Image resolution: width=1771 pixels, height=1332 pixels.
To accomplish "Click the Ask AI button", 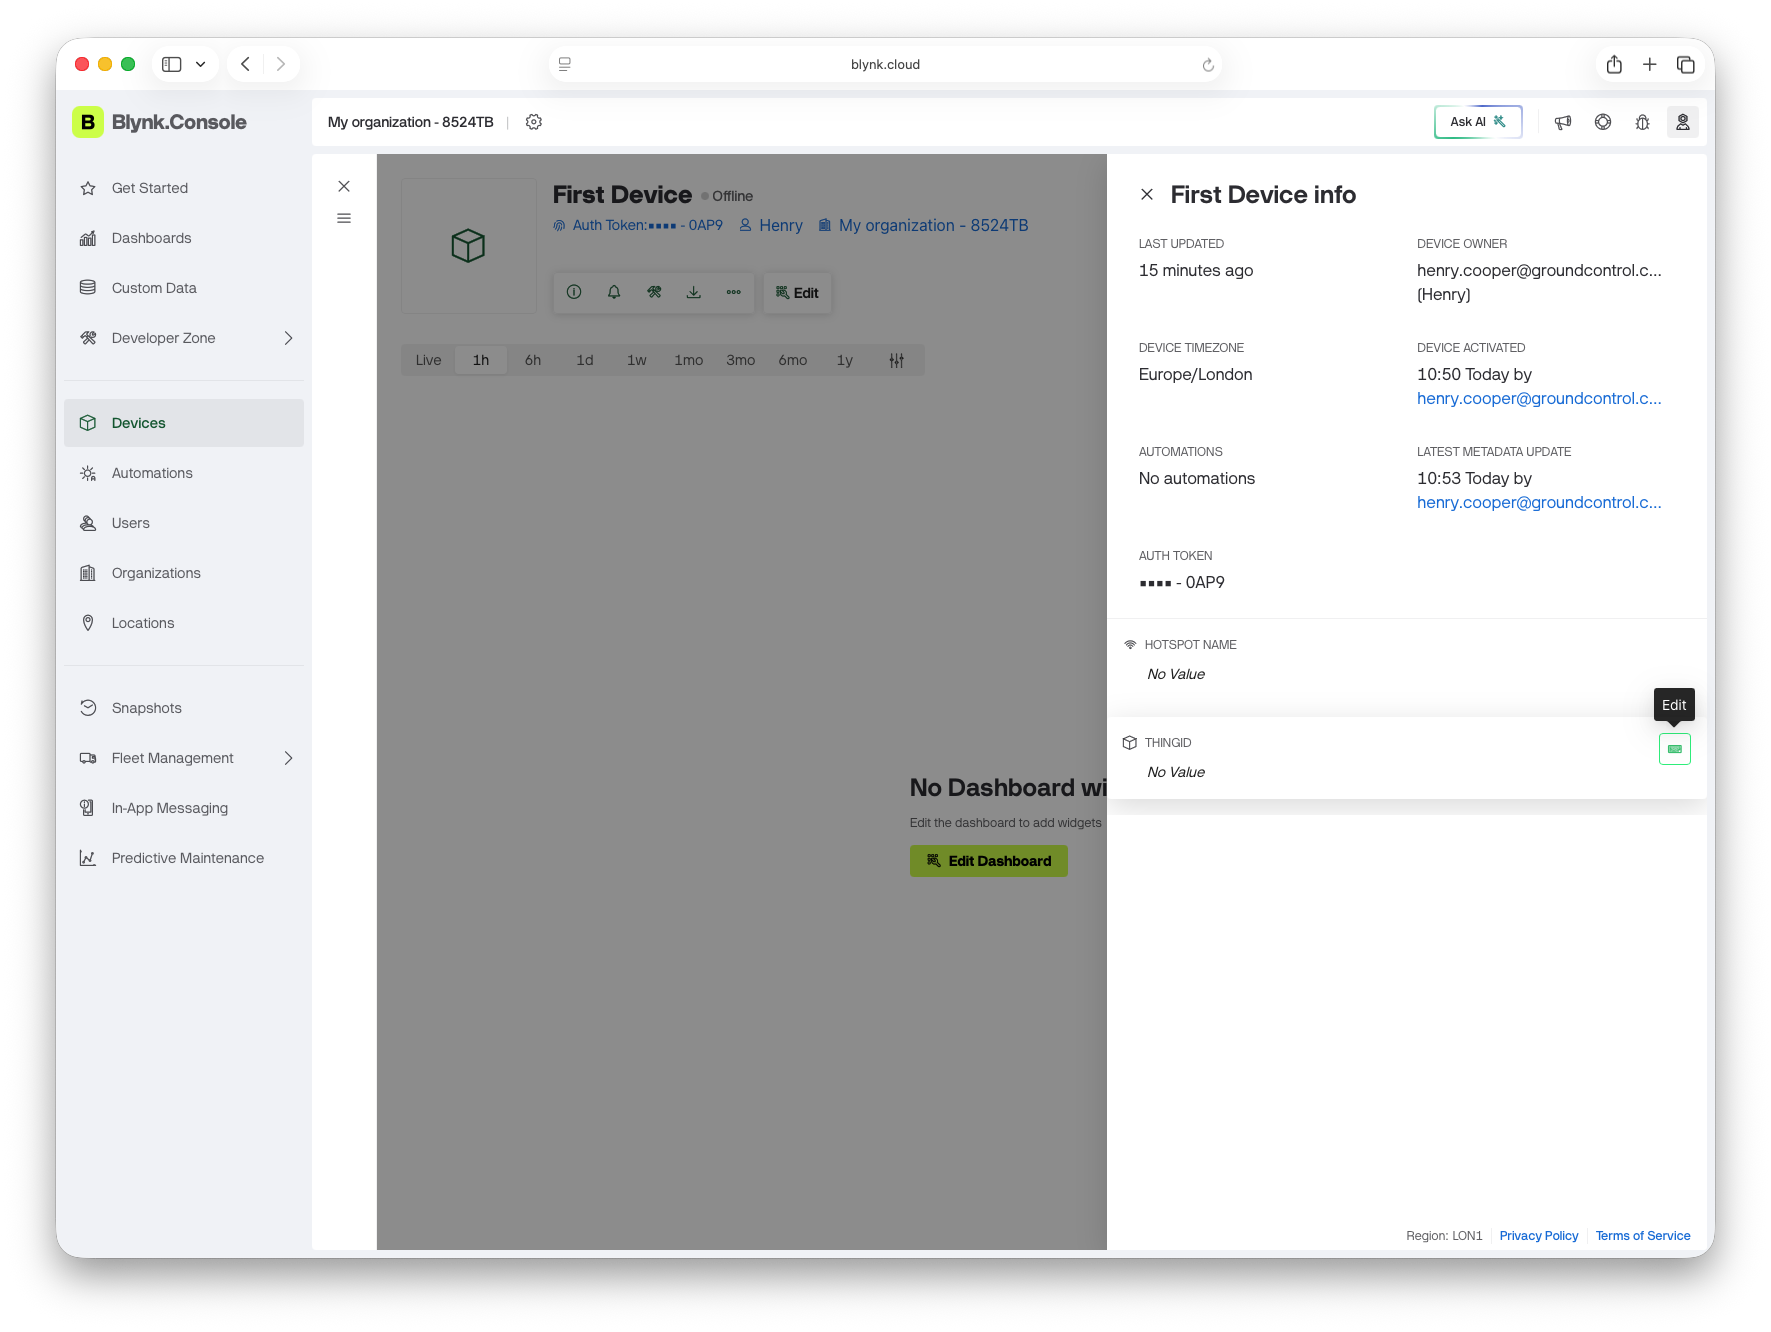I will coord(1478,122).
